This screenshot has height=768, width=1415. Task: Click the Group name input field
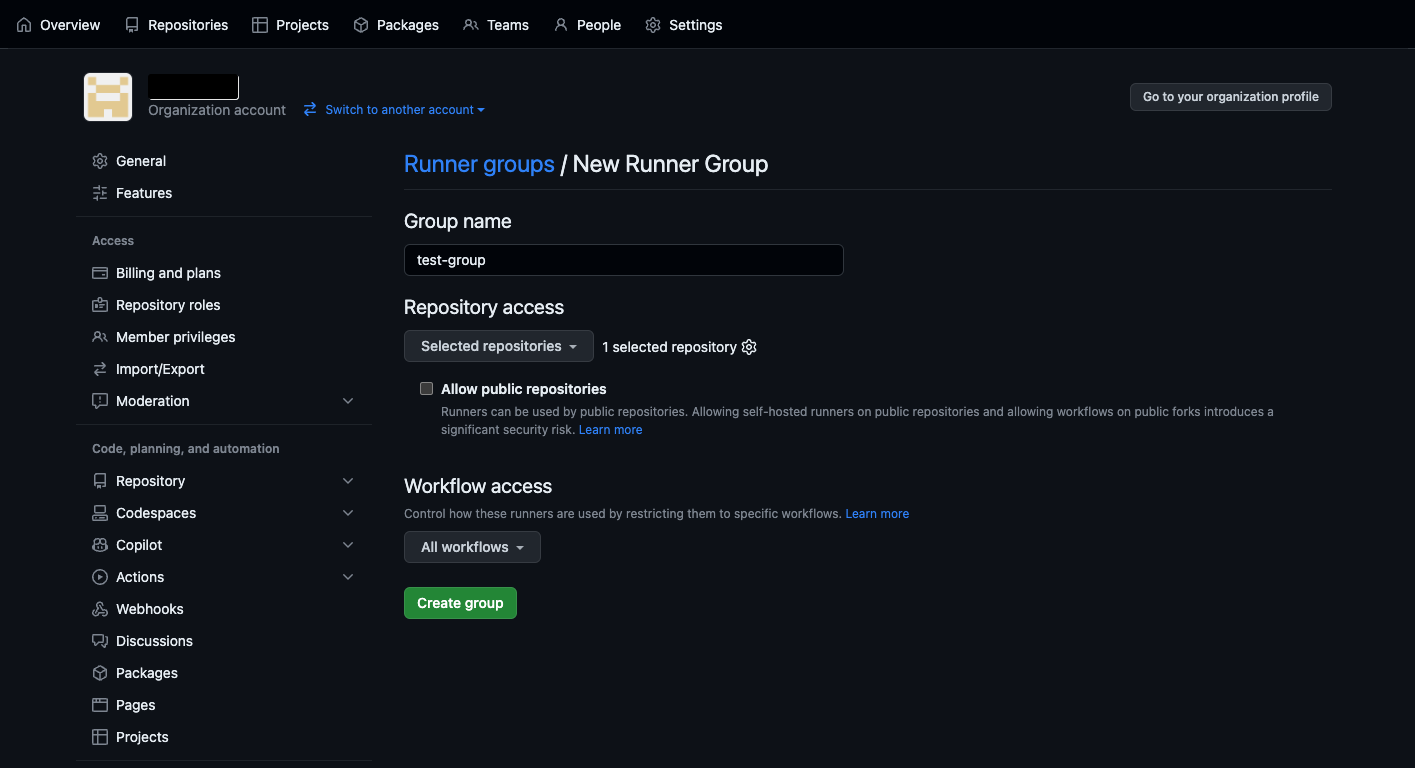point(623,259)
